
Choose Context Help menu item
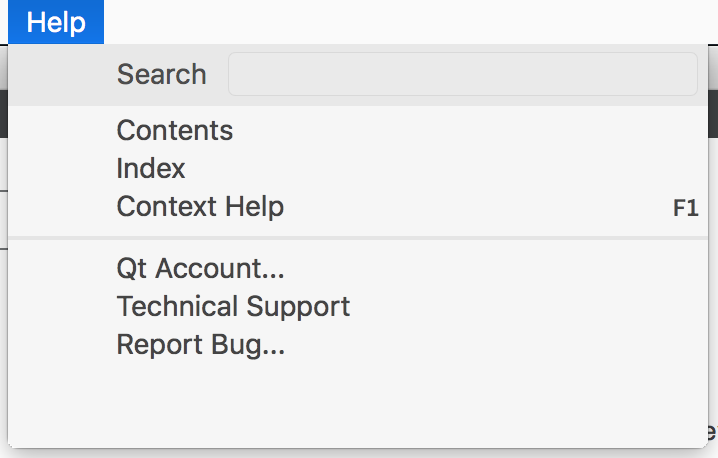coord(200,207)
